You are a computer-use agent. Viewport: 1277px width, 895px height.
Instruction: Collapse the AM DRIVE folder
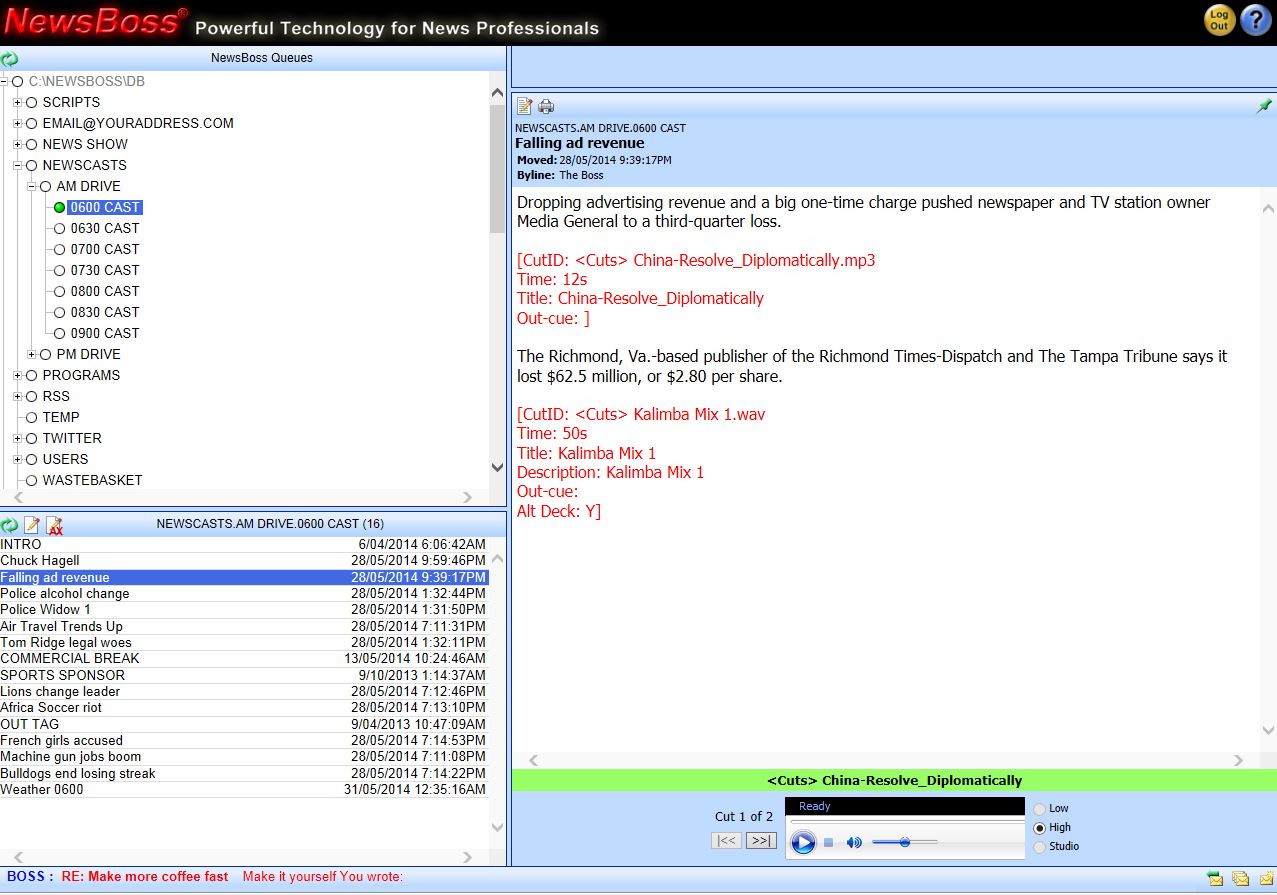tap(31, 186)
